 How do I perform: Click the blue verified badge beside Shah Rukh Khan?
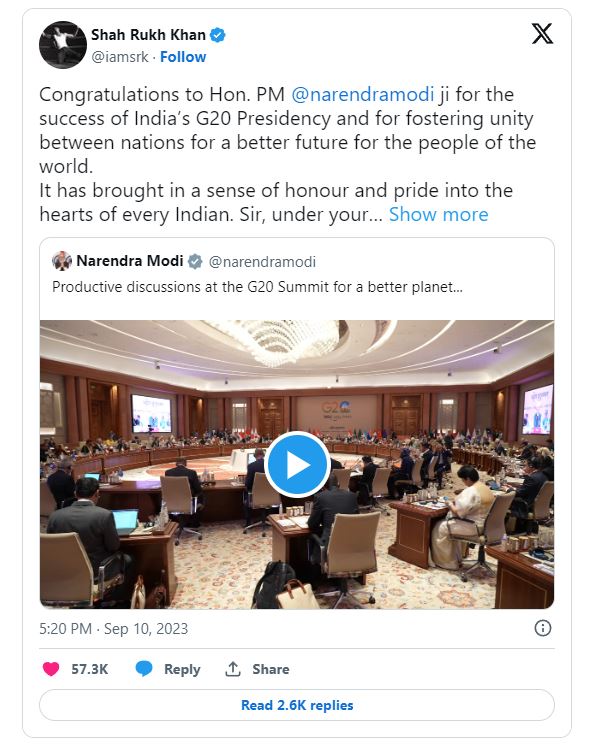click(x=218, y=35)
